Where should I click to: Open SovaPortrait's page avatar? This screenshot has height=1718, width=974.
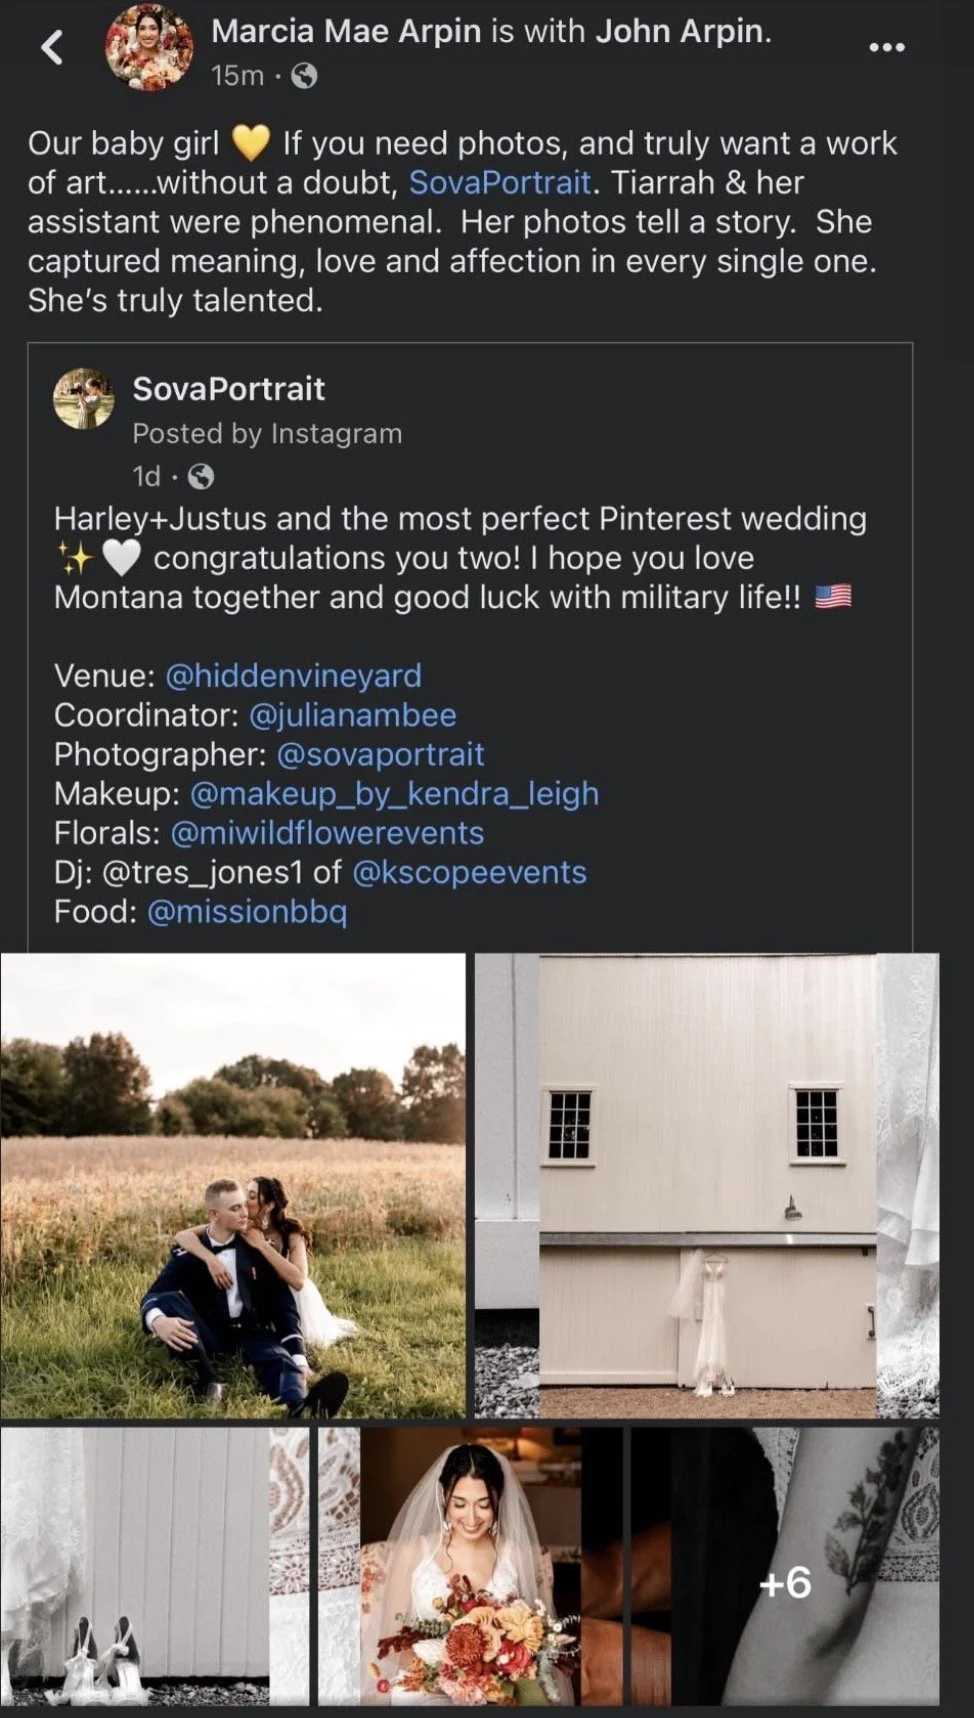(x=84, y=398)
